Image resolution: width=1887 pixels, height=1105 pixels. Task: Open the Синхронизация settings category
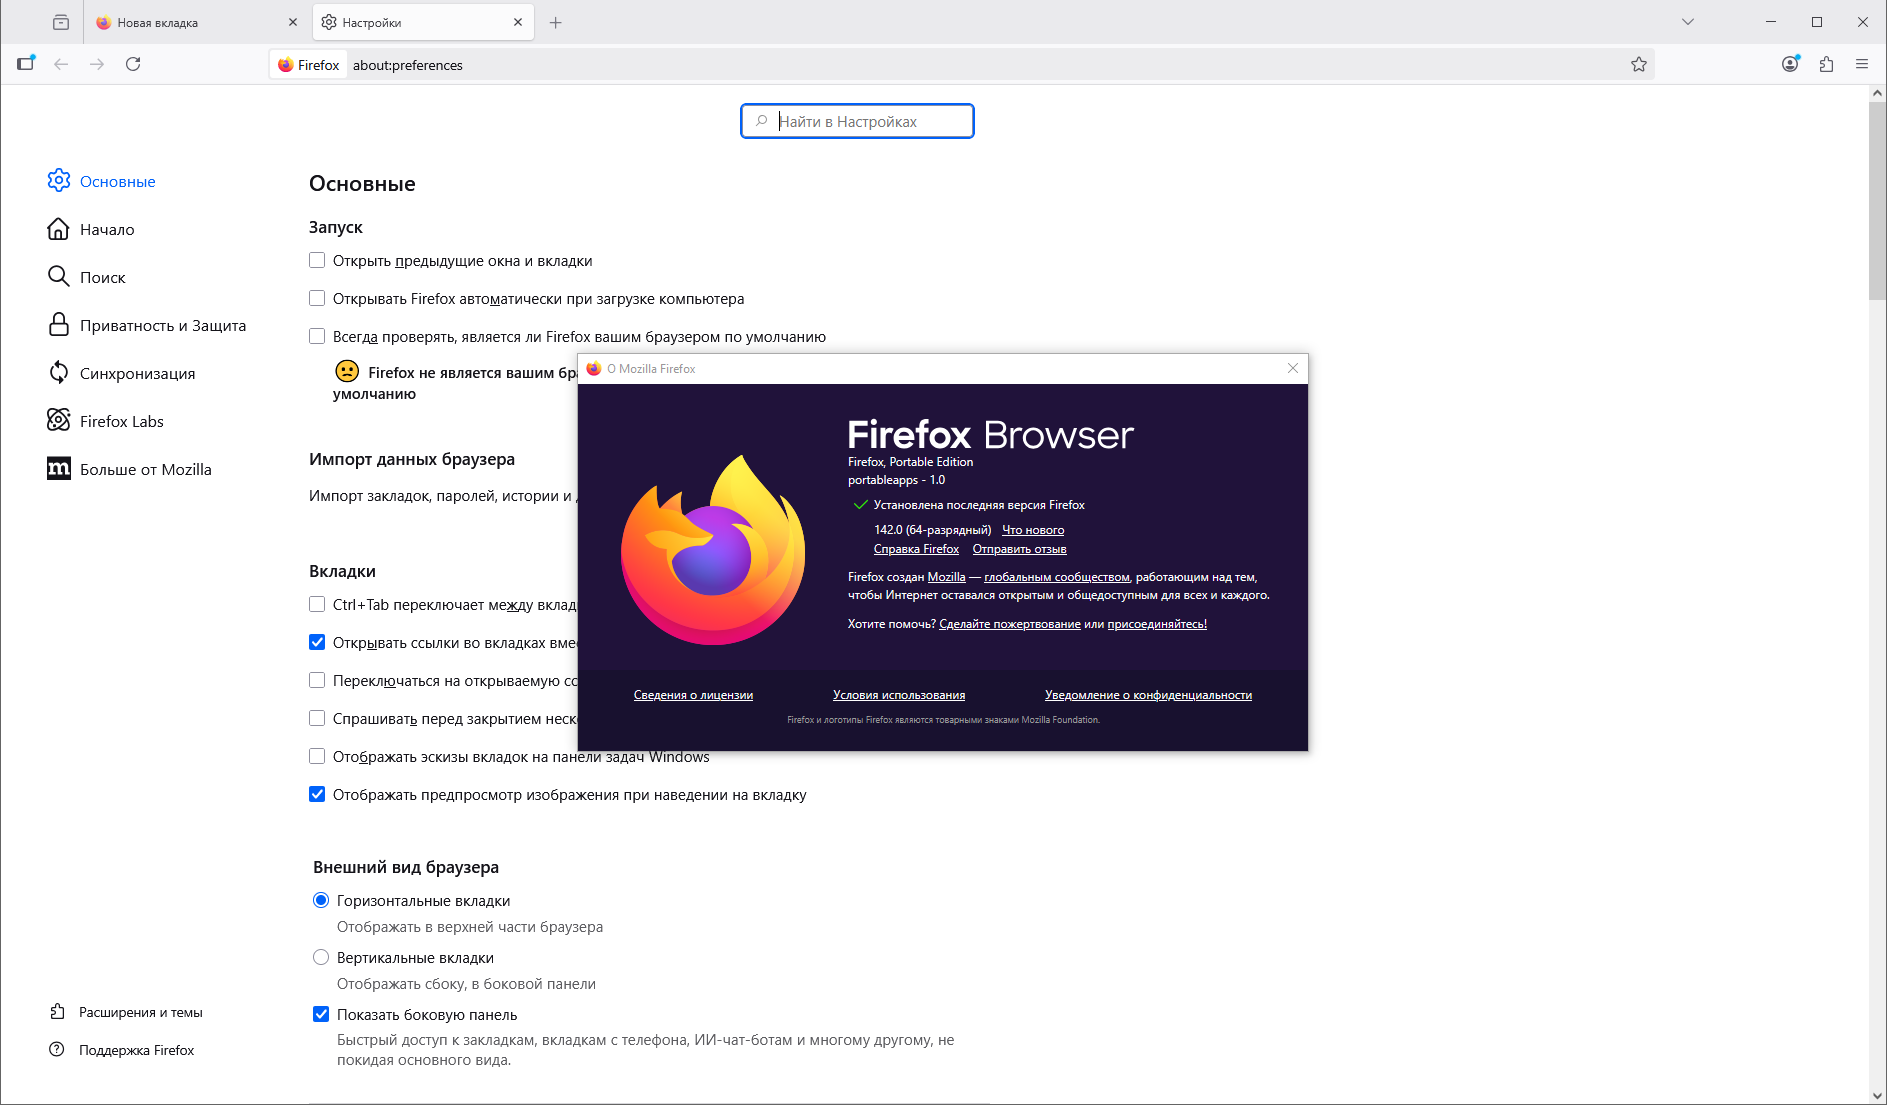pos(122,373)
